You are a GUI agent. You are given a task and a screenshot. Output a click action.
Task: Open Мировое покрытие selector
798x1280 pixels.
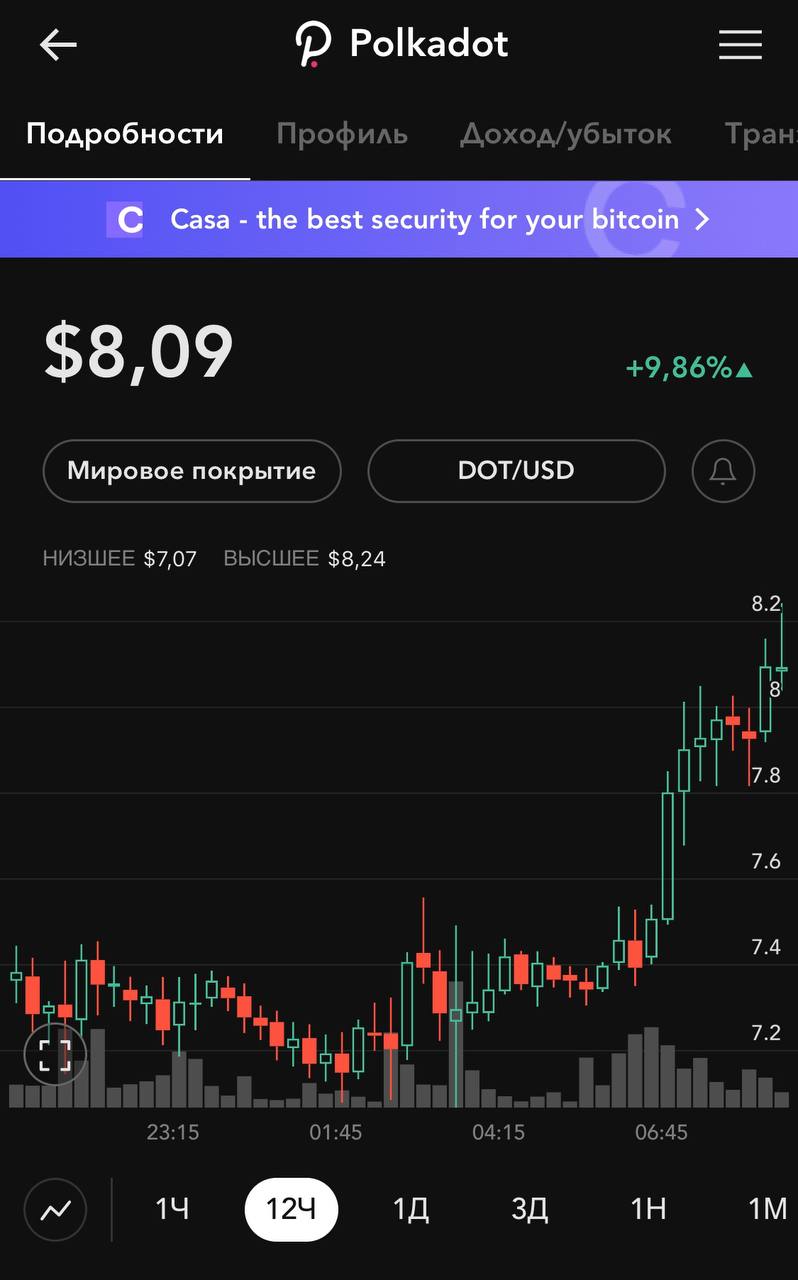(x=192, y=470)
